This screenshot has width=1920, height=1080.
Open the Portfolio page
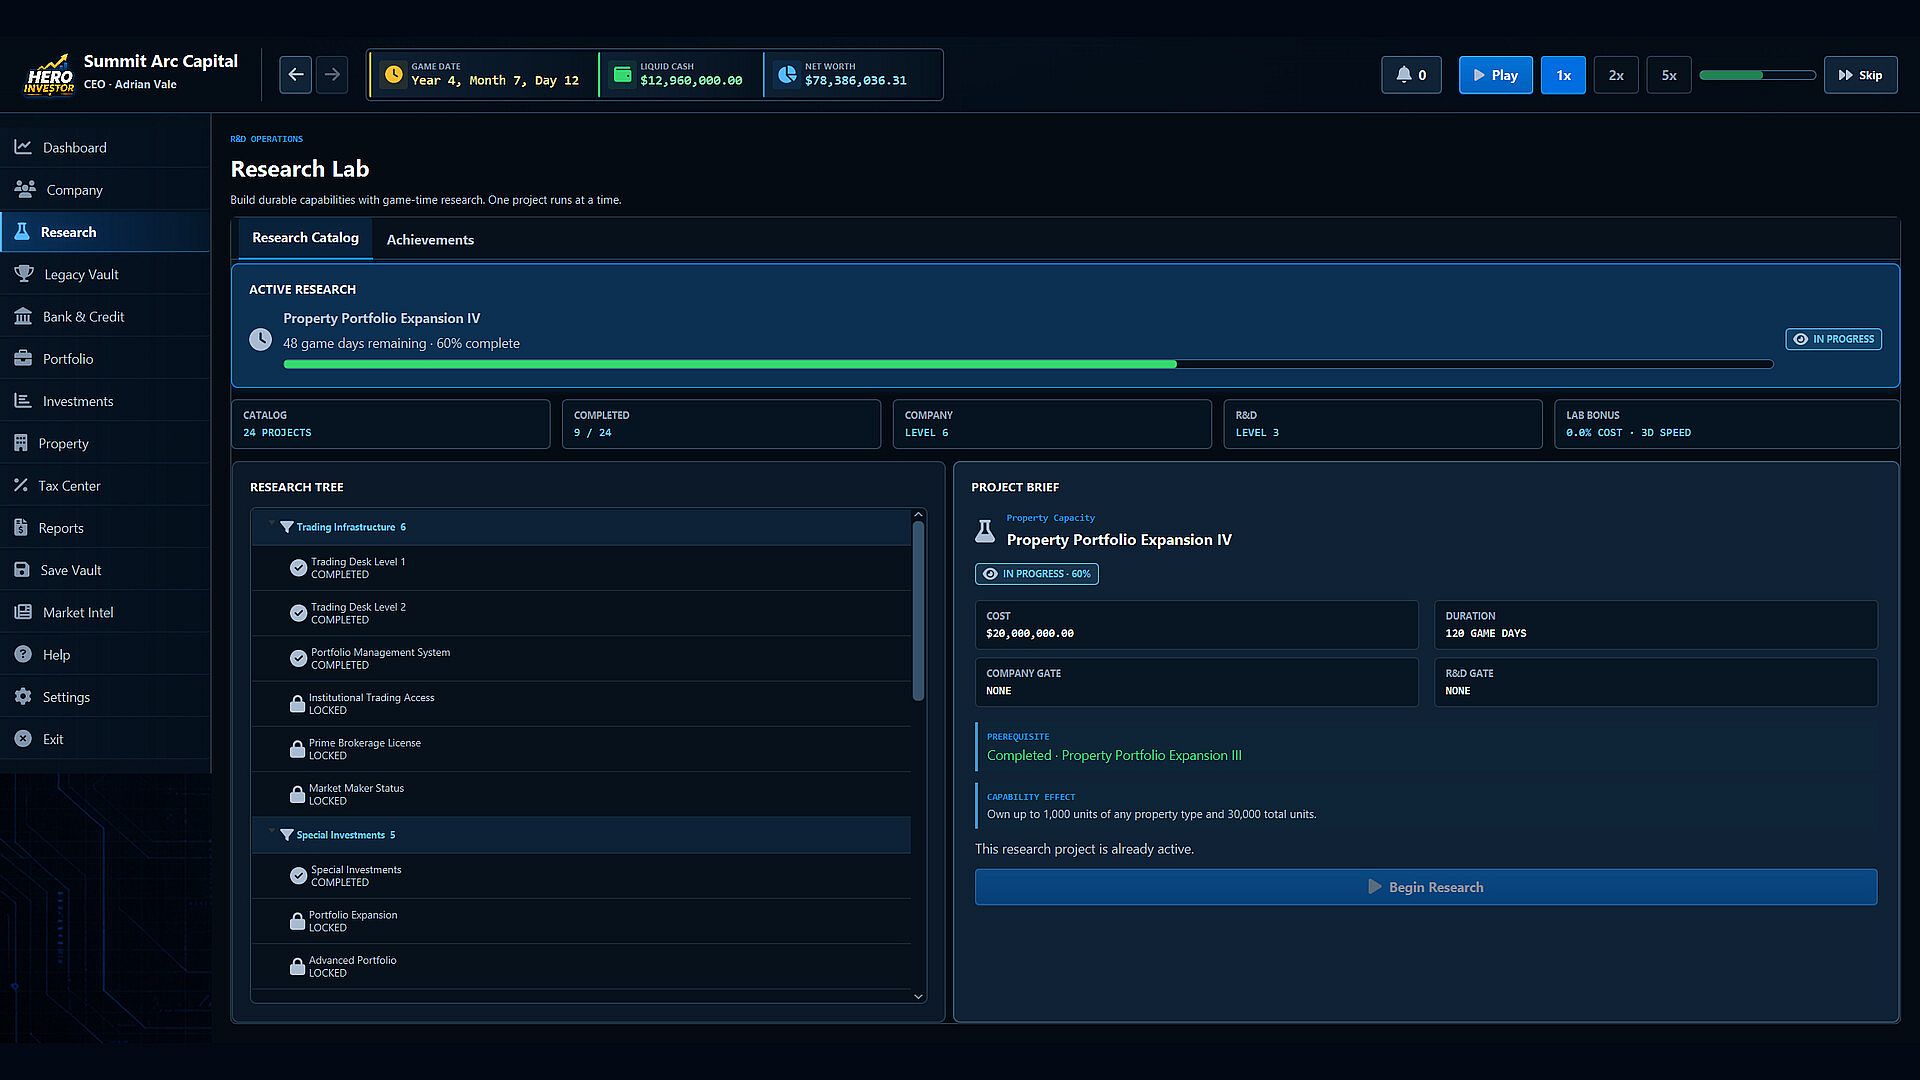click(105, 358)
